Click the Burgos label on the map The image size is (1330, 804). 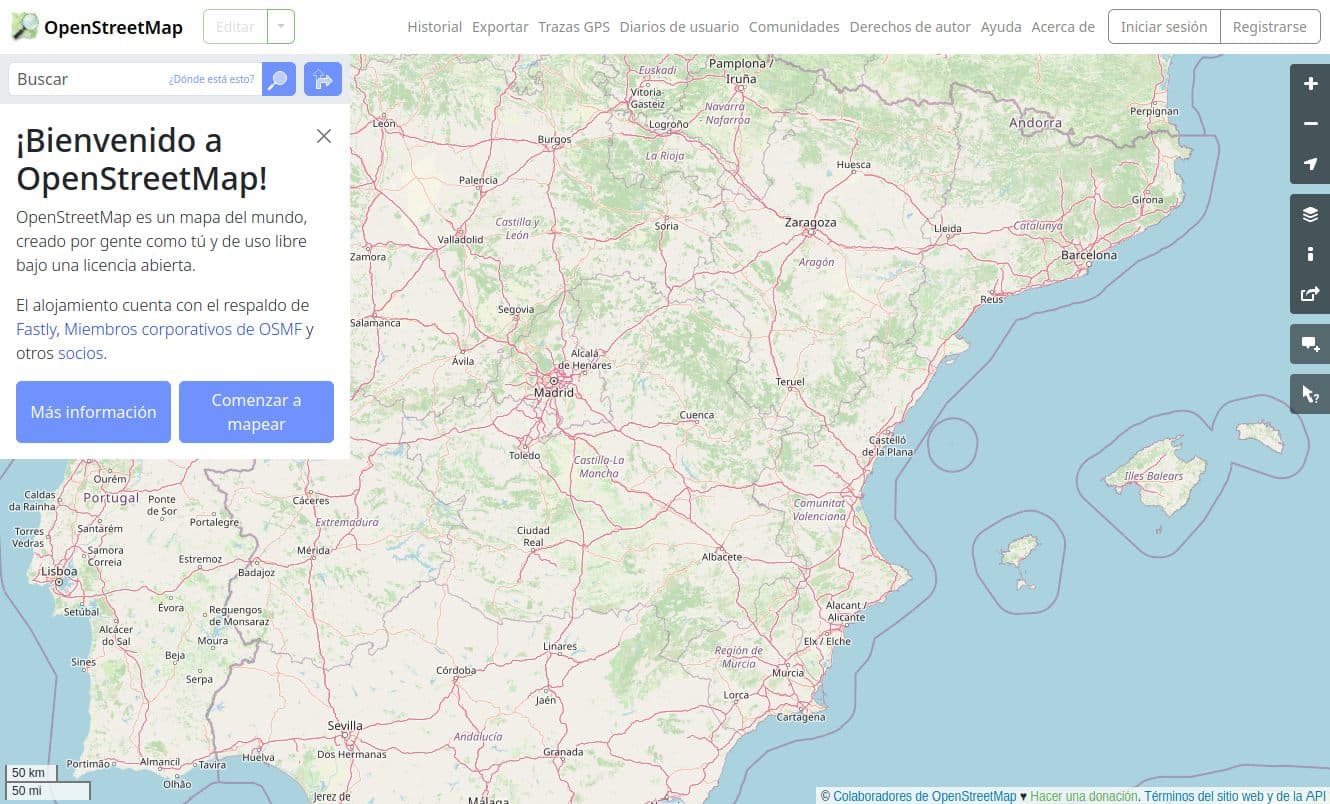554,139
